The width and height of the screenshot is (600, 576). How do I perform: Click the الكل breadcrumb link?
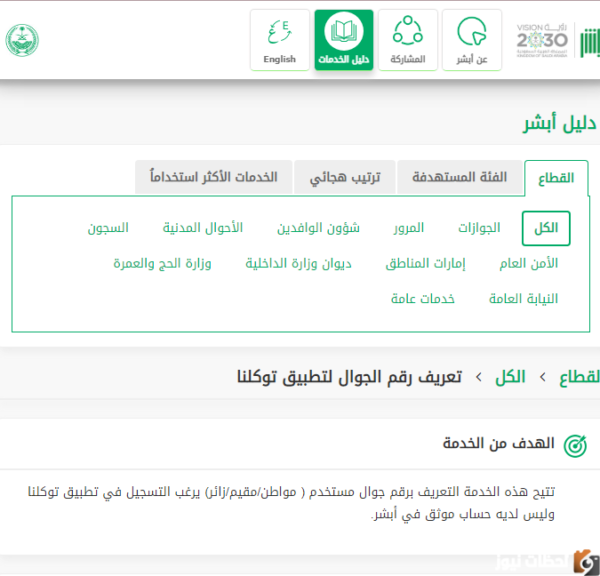tap(510, 377)
